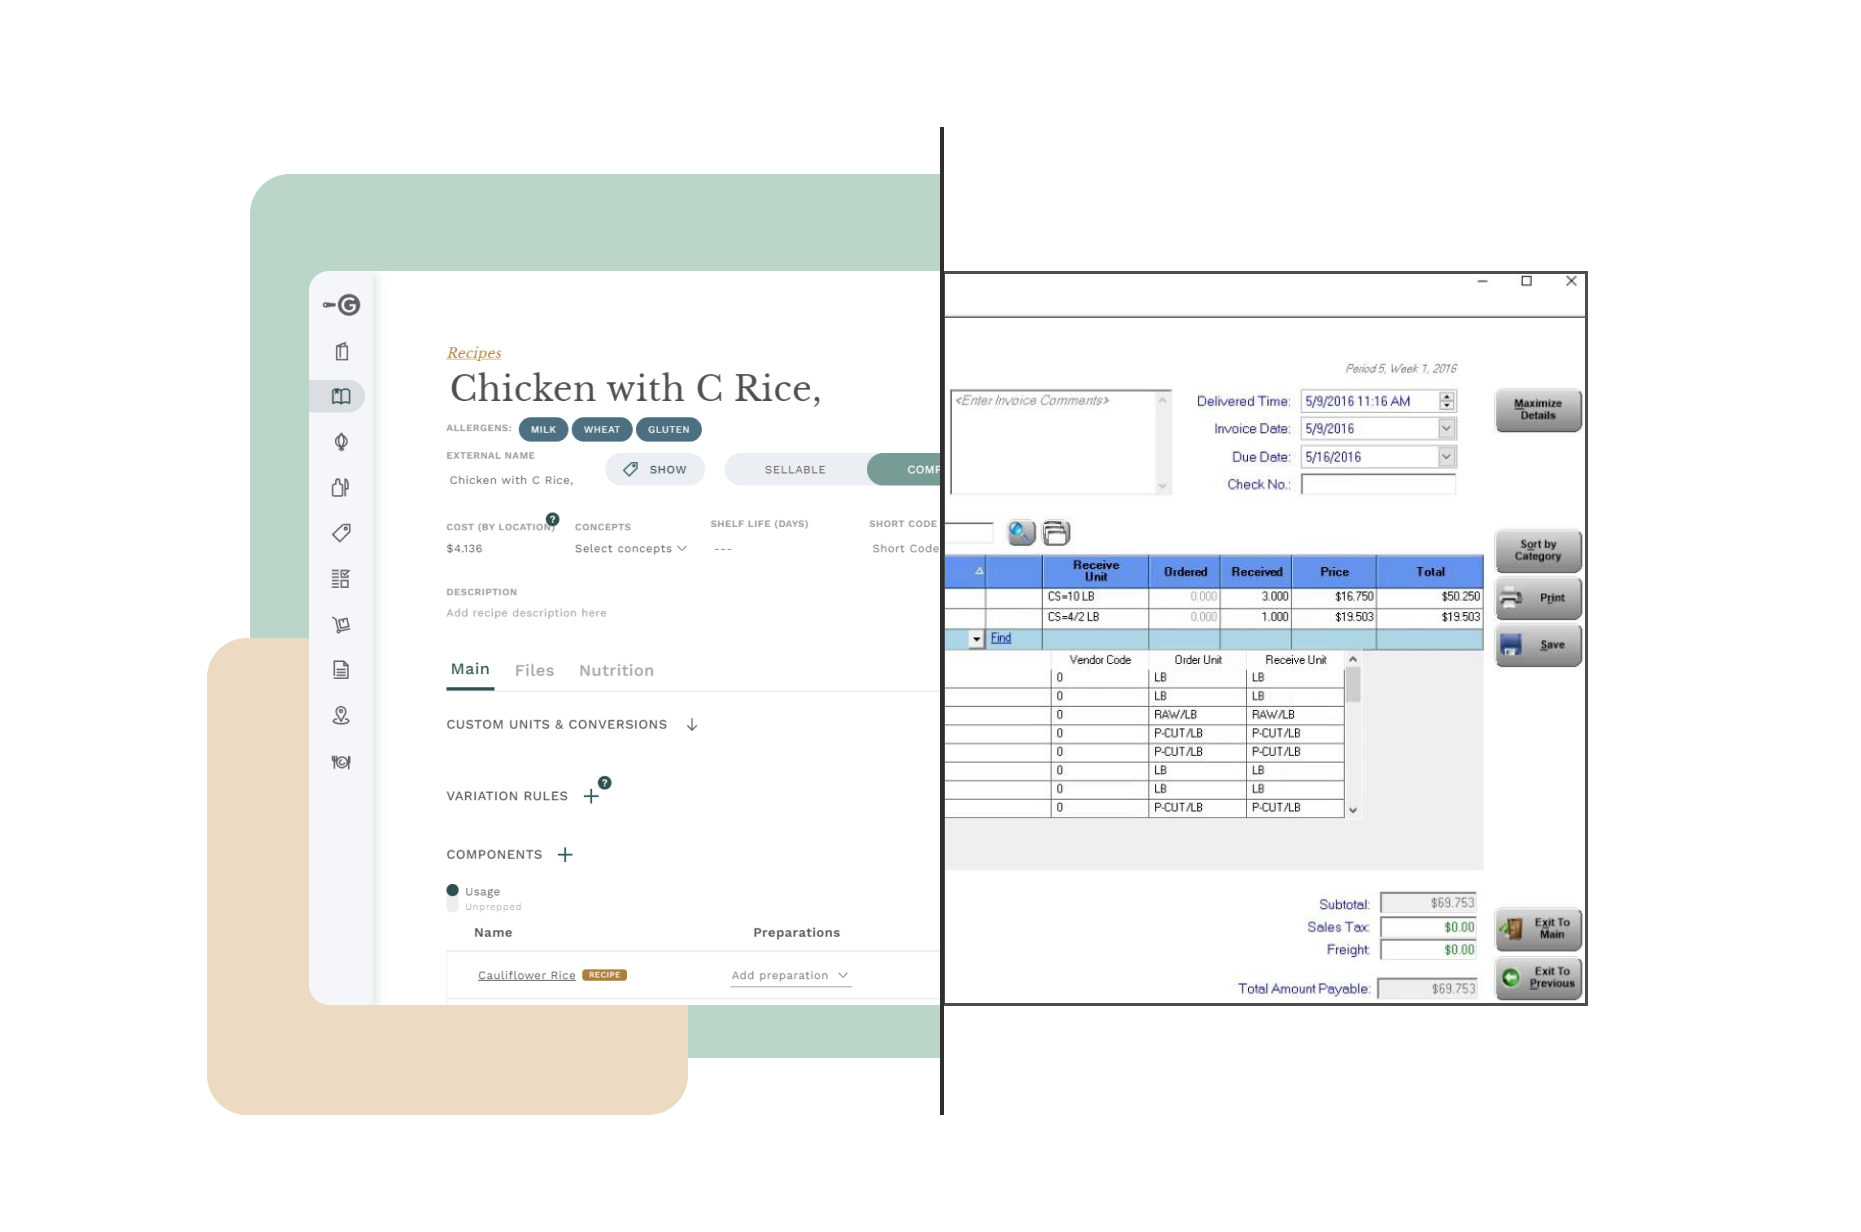The image size is (1861, 1232).
Task: Open the Invoice Date dropdown
Action: (1446, 428)
